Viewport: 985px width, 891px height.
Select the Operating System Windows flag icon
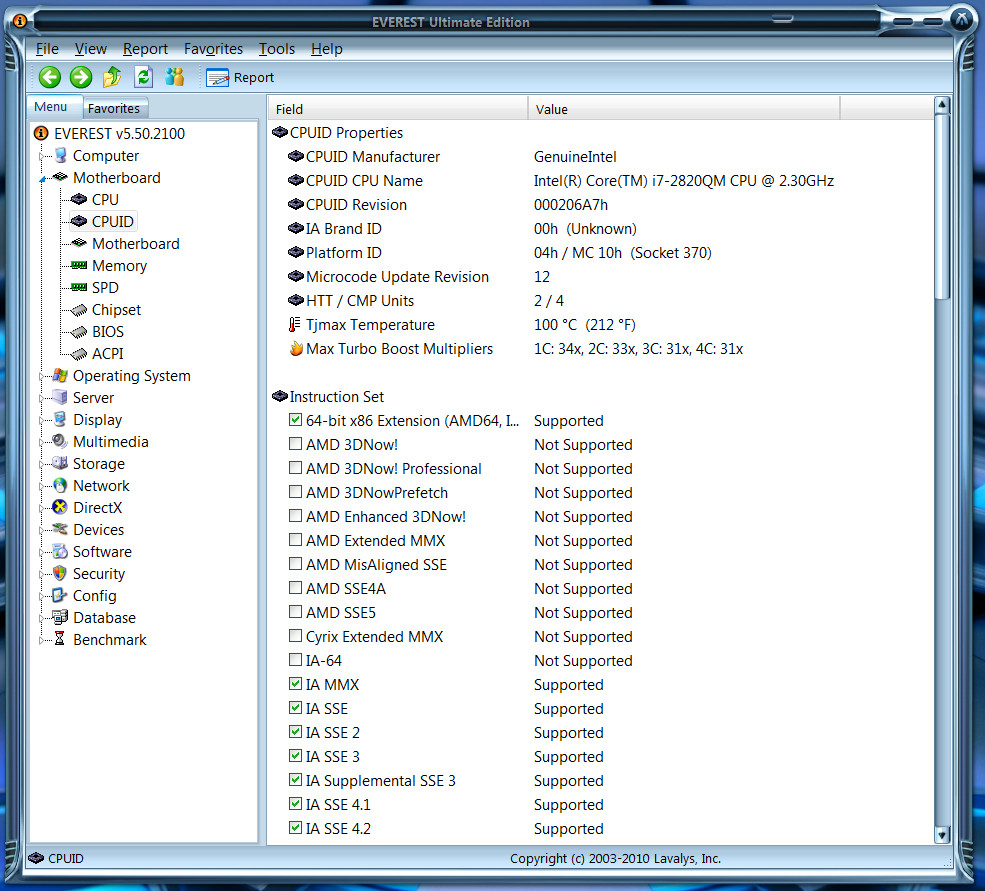60,375
